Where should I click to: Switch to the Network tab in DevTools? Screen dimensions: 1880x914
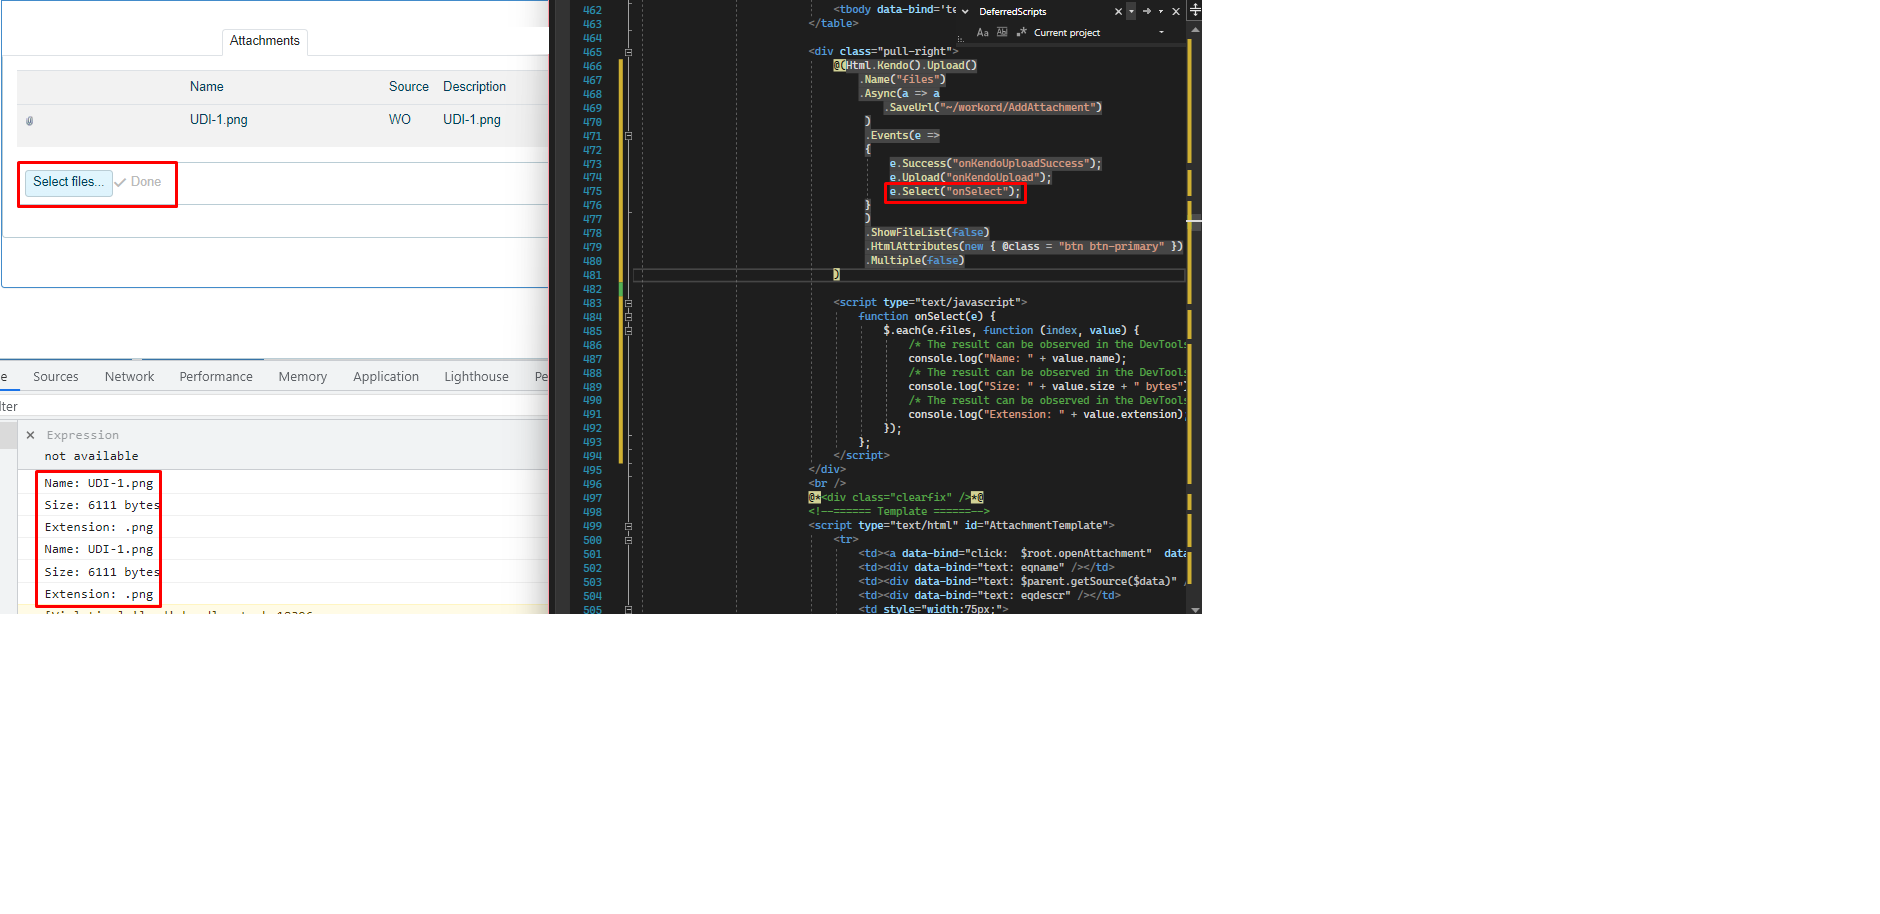(129, 377)
